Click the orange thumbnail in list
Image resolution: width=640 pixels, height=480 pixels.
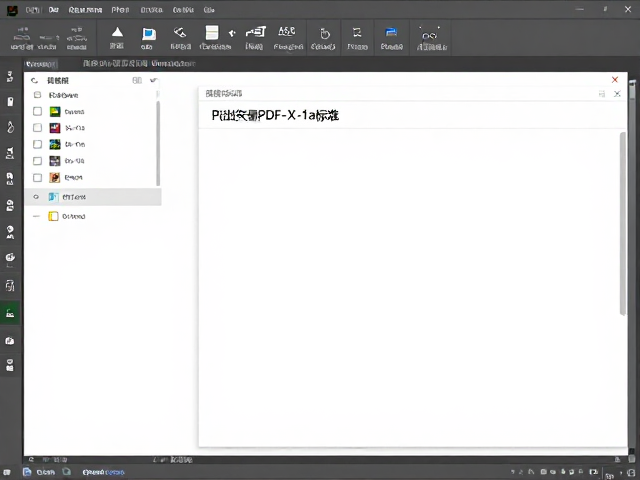tap(55, 178)
